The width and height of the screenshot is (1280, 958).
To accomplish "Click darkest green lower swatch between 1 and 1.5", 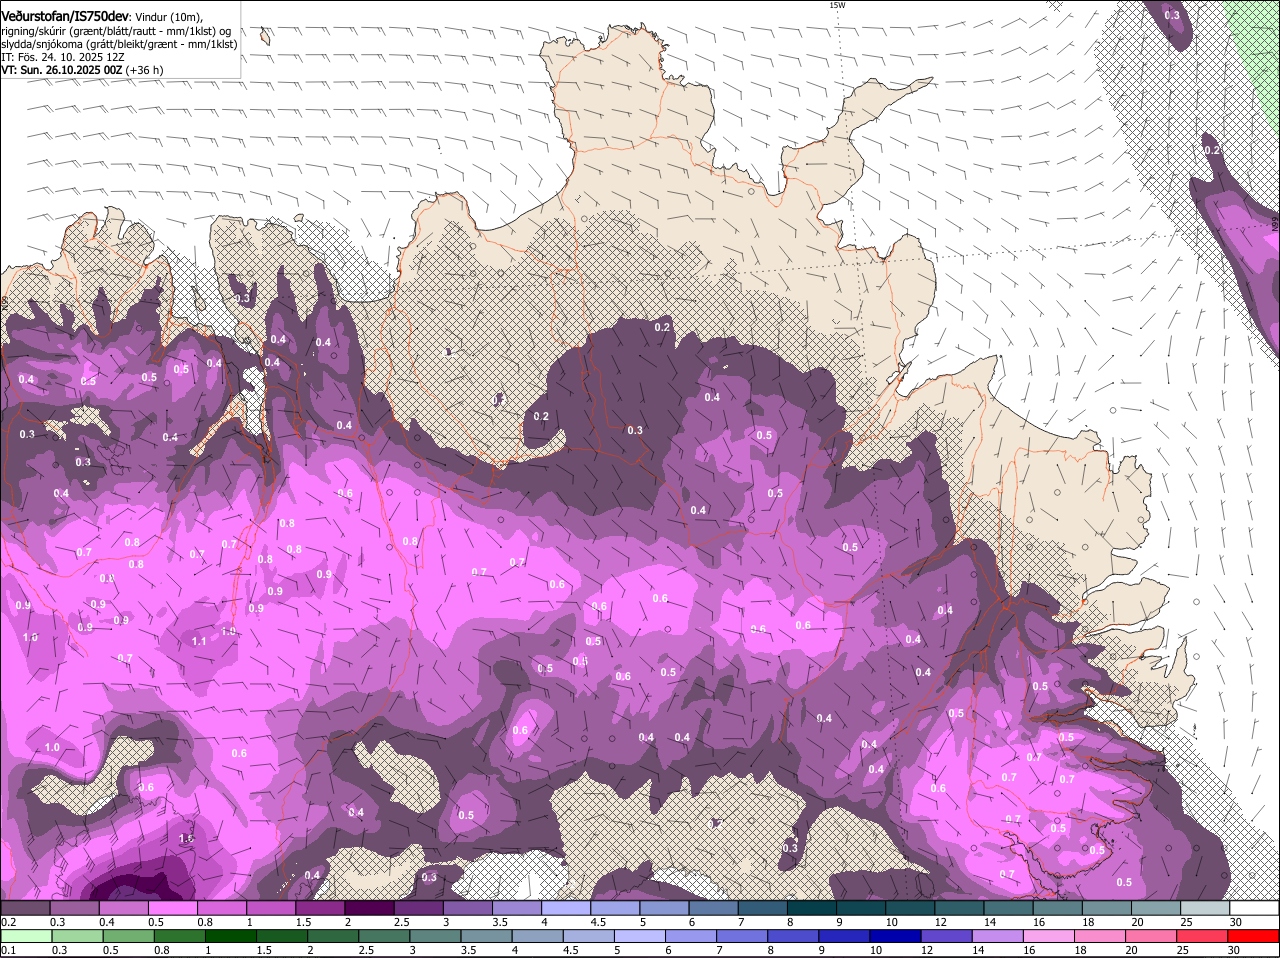I will tap(230, 936).
